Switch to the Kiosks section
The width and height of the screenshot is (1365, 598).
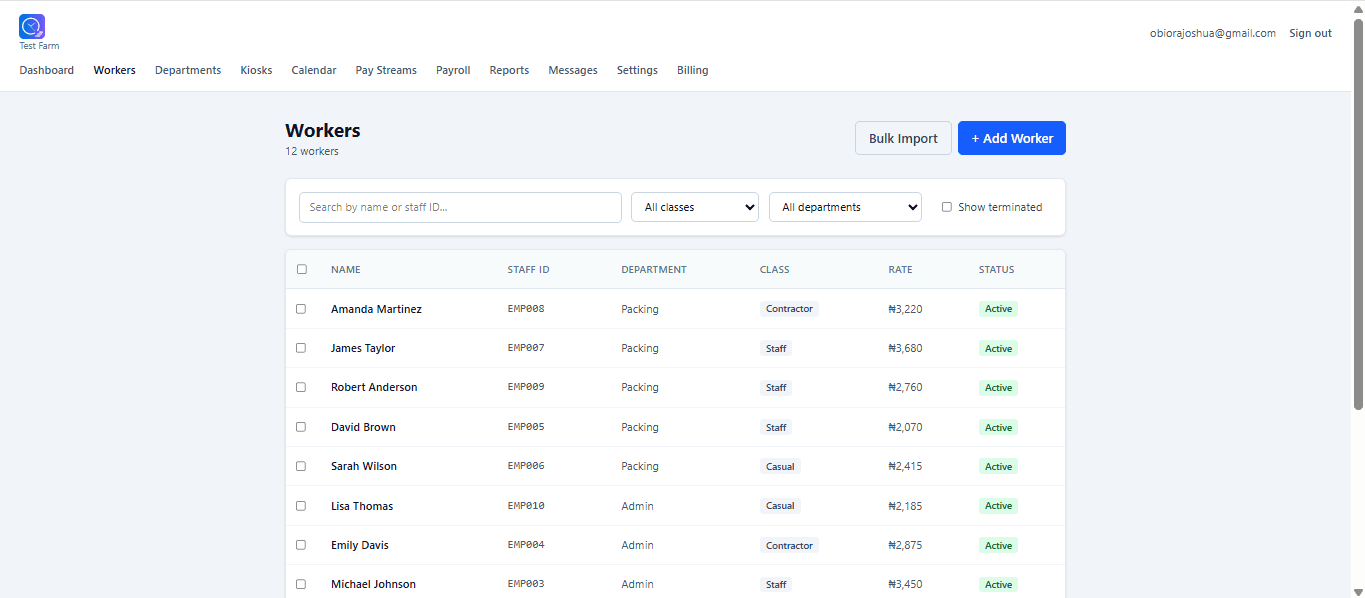256,70
